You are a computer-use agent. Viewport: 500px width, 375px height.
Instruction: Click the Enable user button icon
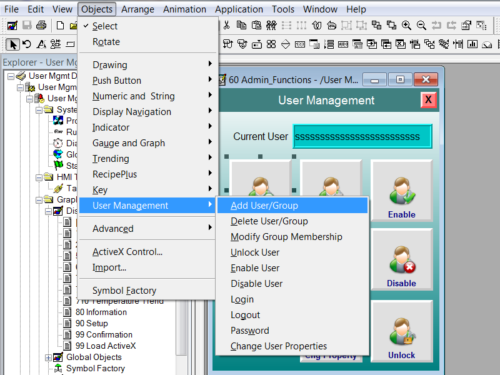click(x=402, y=191)
